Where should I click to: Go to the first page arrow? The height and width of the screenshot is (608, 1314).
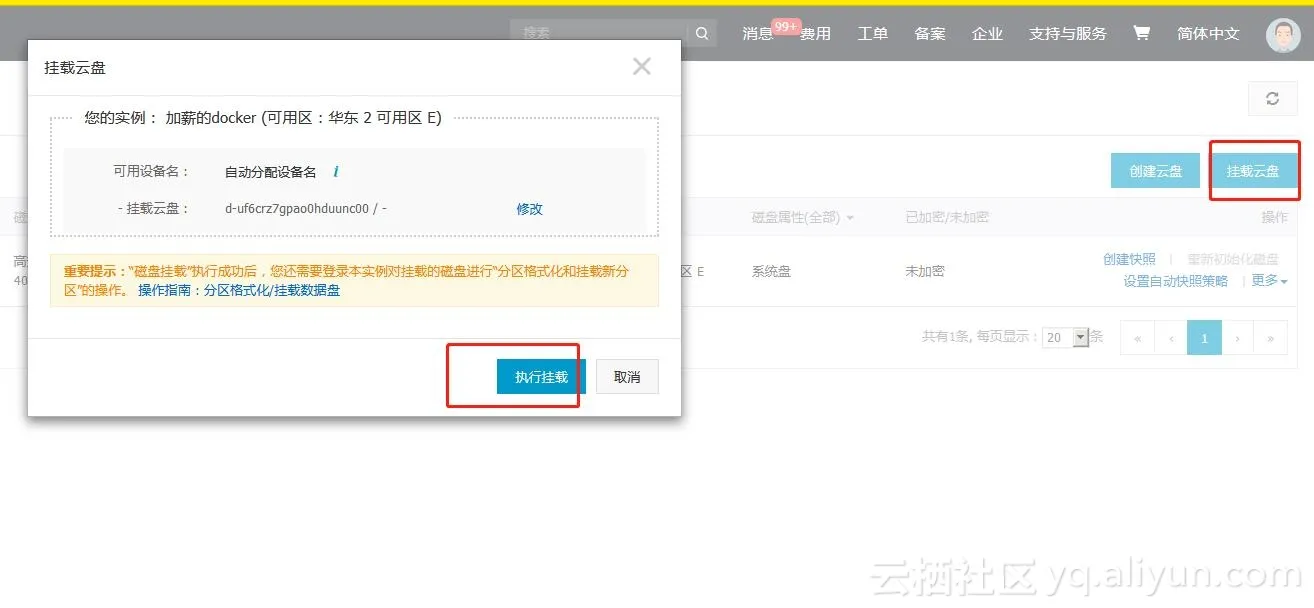(1137, 338)
